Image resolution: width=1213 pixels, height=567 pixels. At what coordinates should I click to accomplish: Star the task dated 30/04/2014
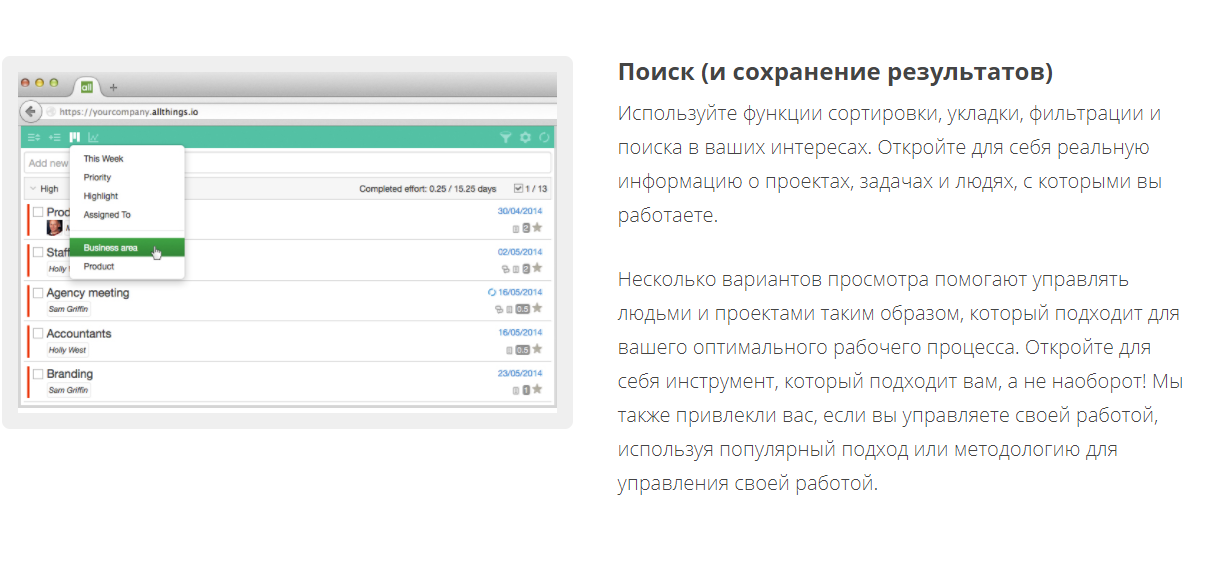[538, 228]
